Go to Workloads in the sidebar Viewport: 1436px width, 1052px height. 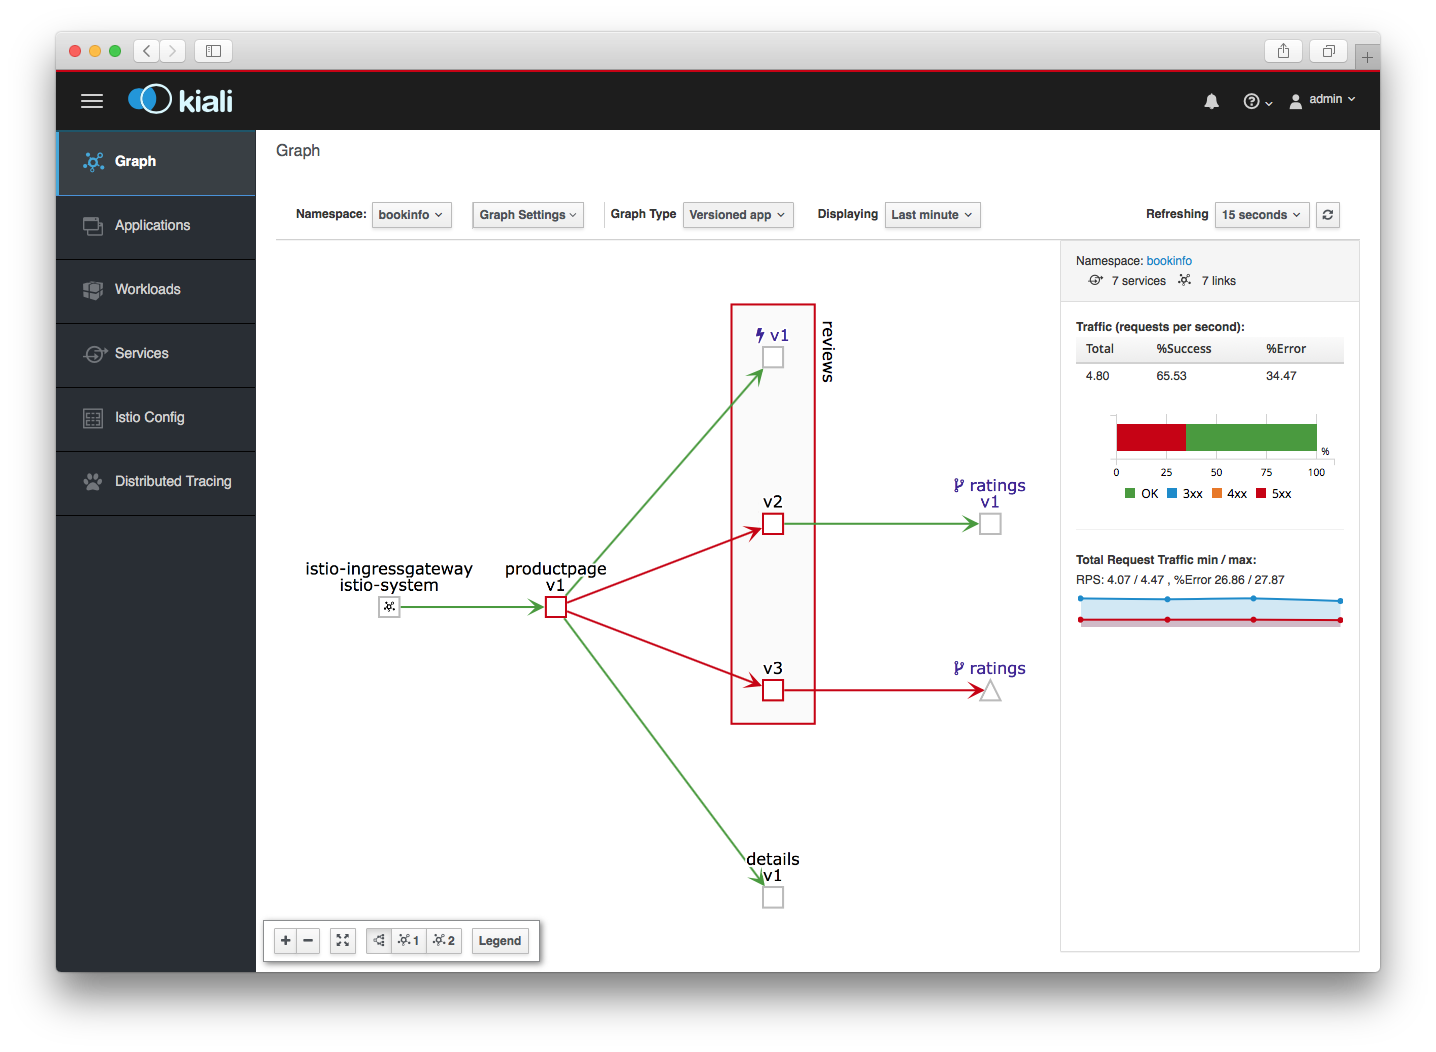(x=148, y=290)
